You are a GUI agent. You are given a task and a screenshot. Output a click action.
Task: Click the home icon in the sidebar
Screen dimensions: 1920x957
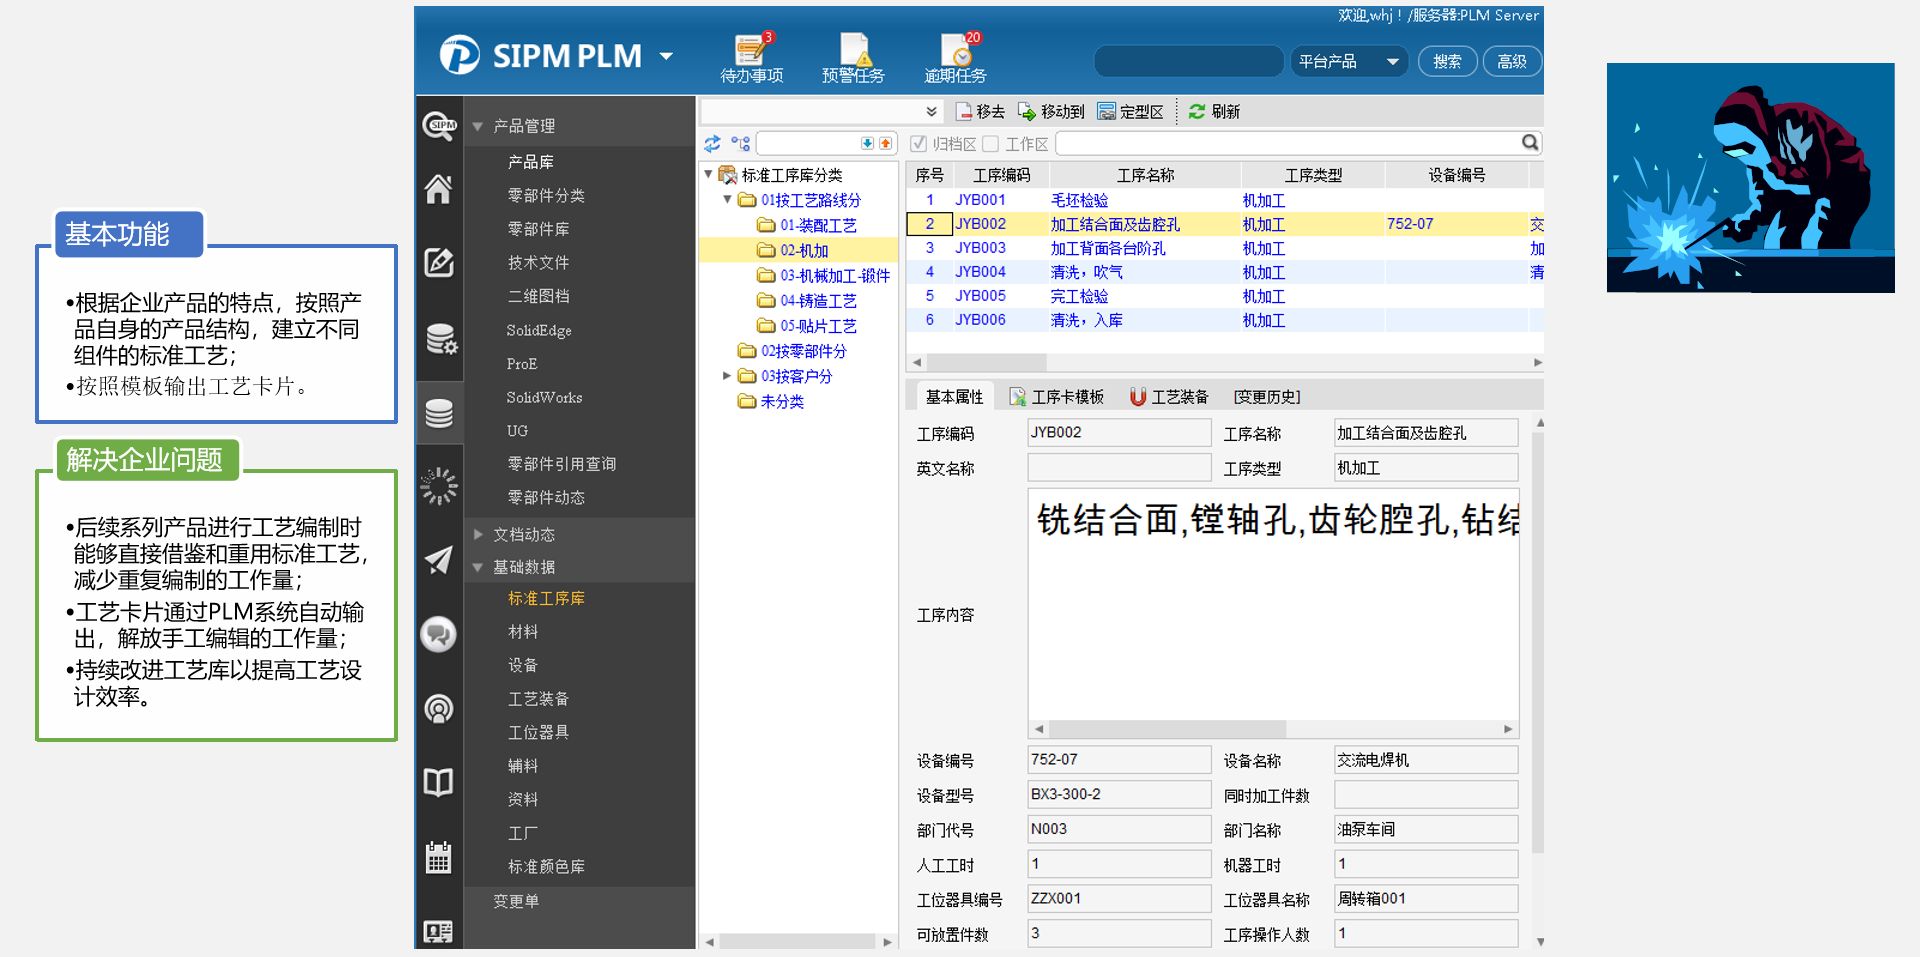439,189
